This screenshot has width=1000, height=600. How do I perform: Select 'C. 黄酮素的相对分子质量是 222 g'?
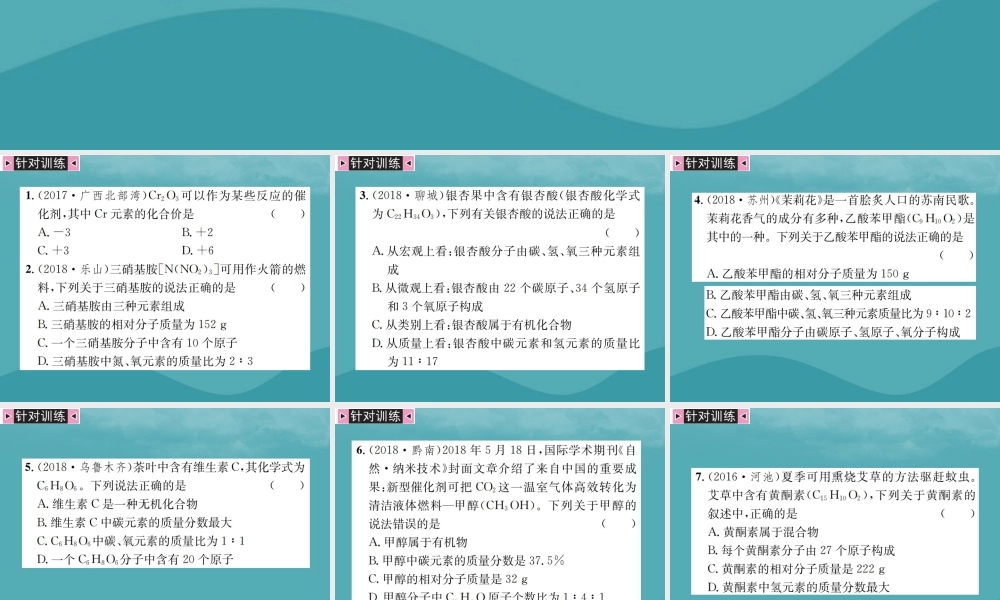(x=797, y=569)
